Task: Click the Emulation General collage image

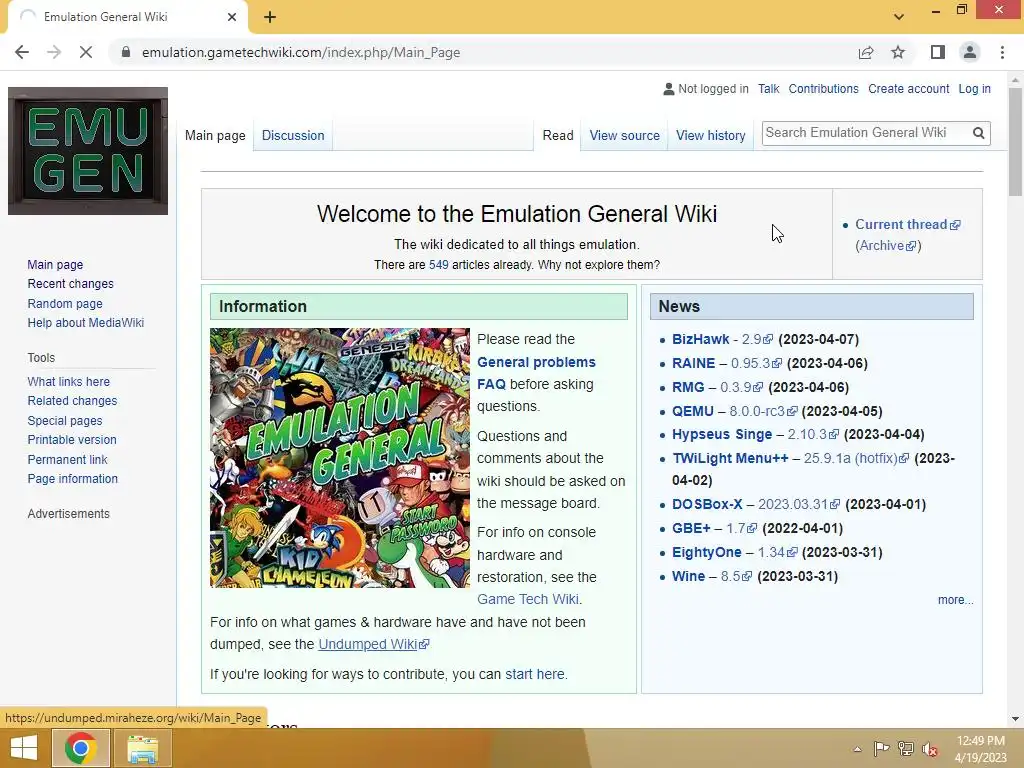Action: (x=340, y=458)
